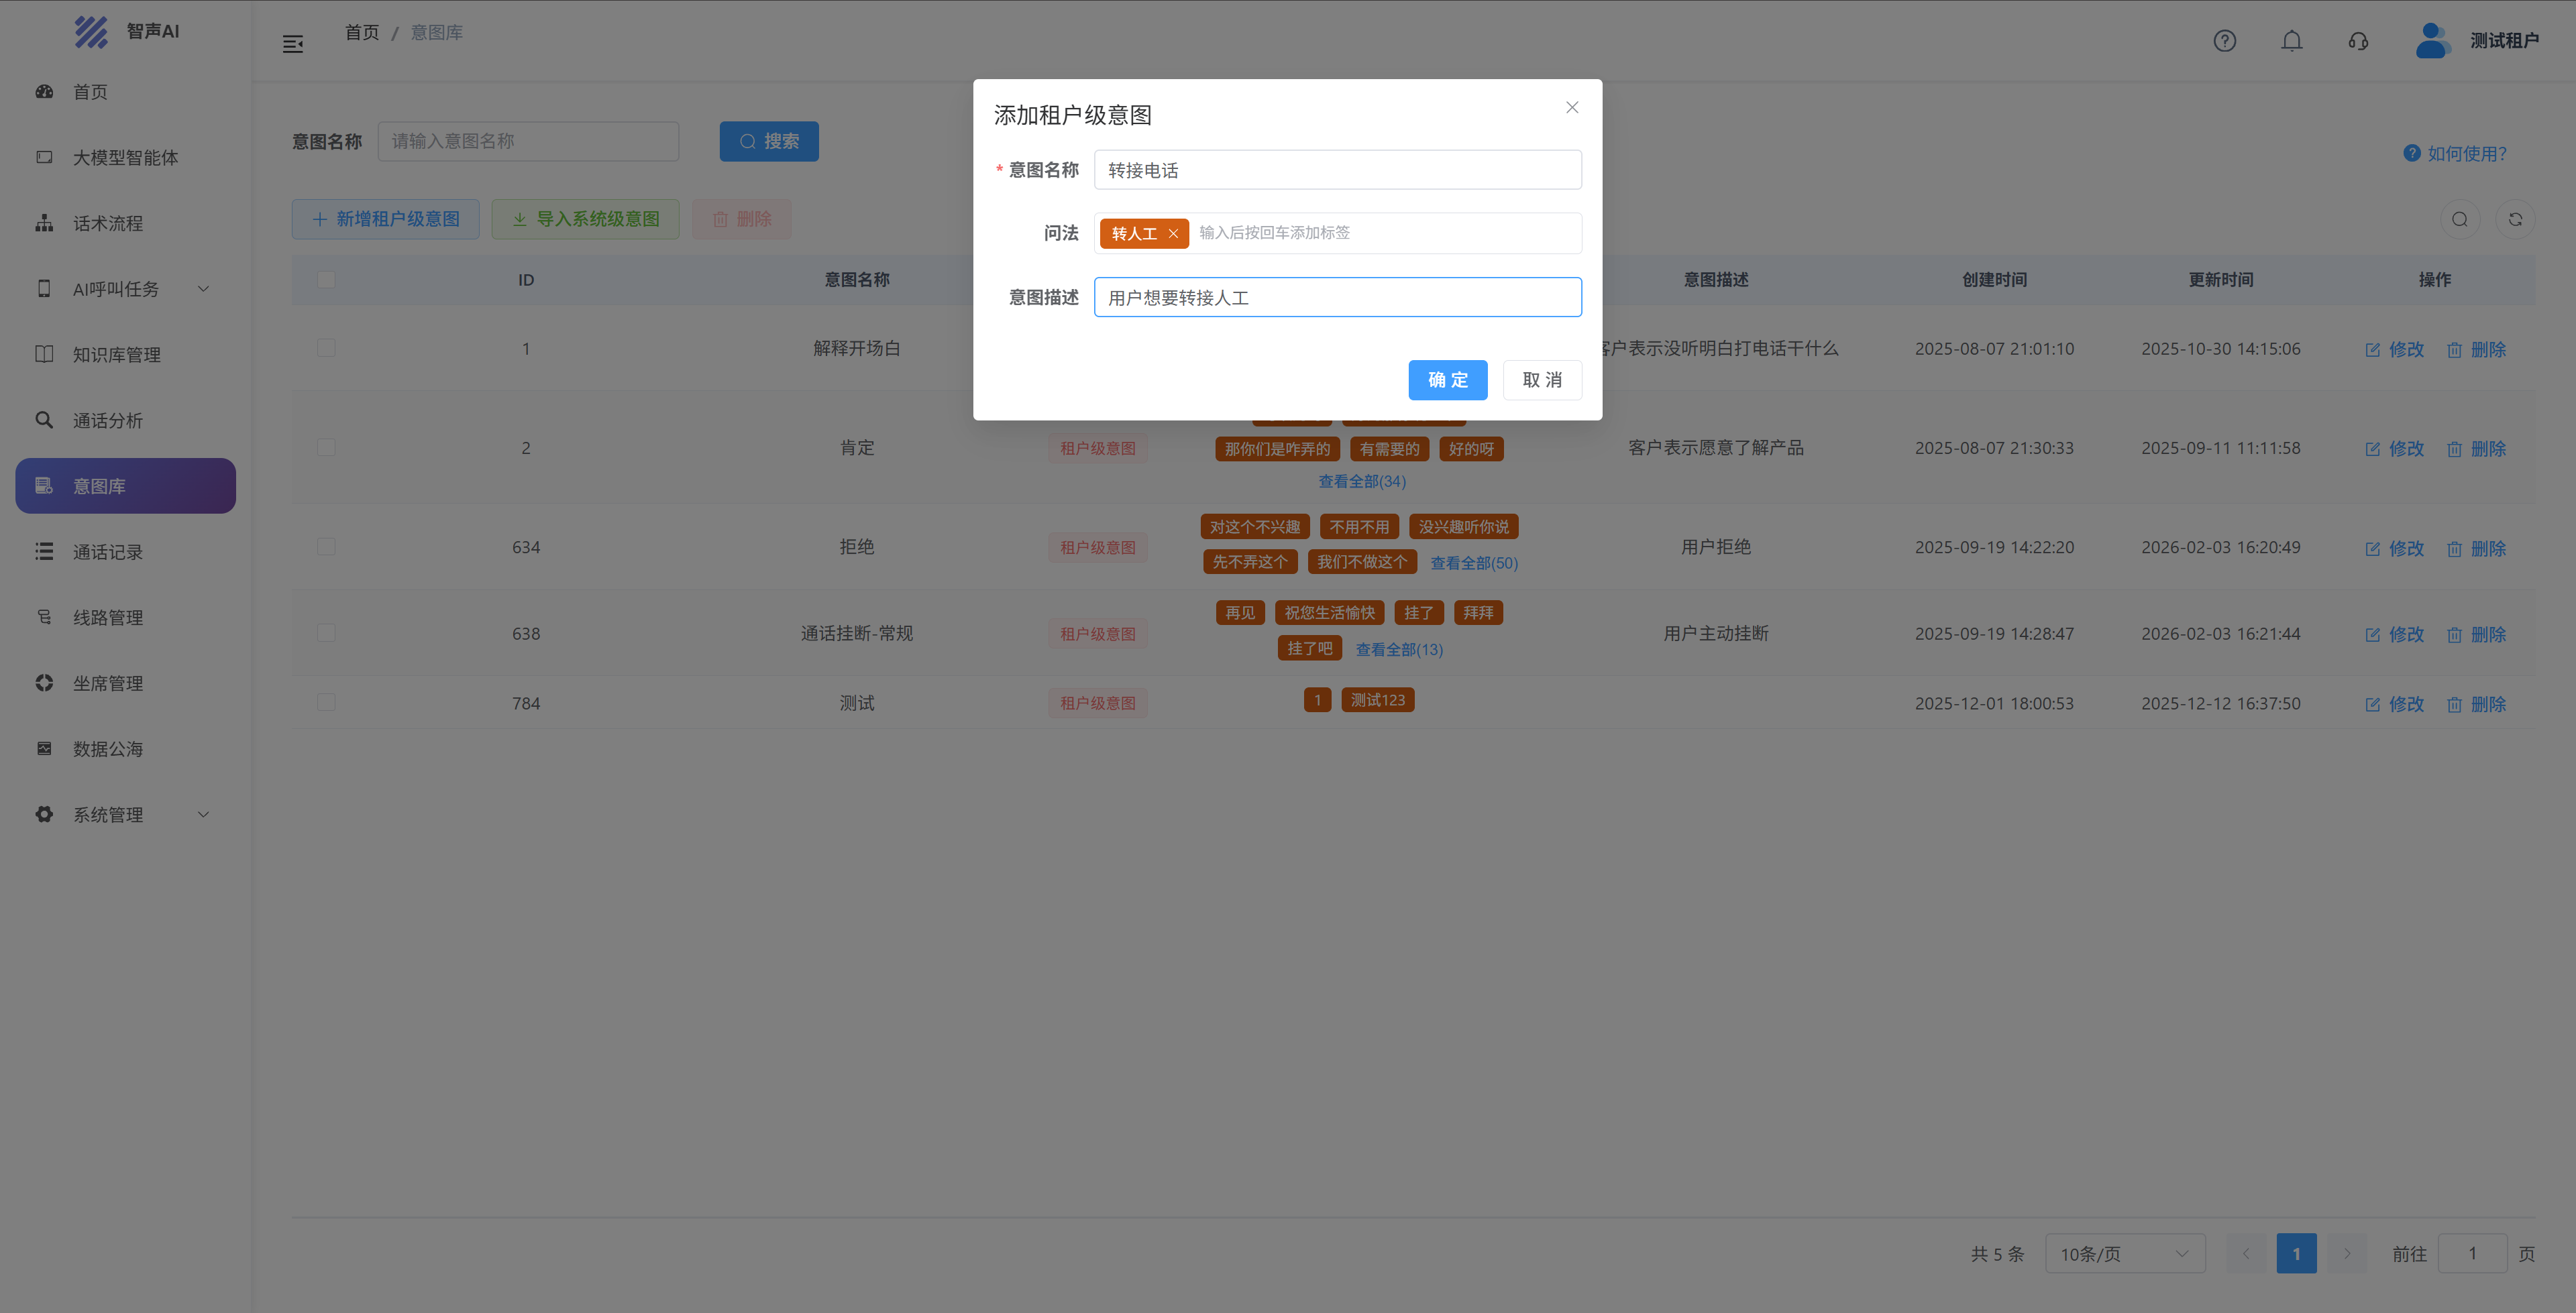
Task: Collapse the sidebar with the menu fold icon
Action: pos(292,44)
